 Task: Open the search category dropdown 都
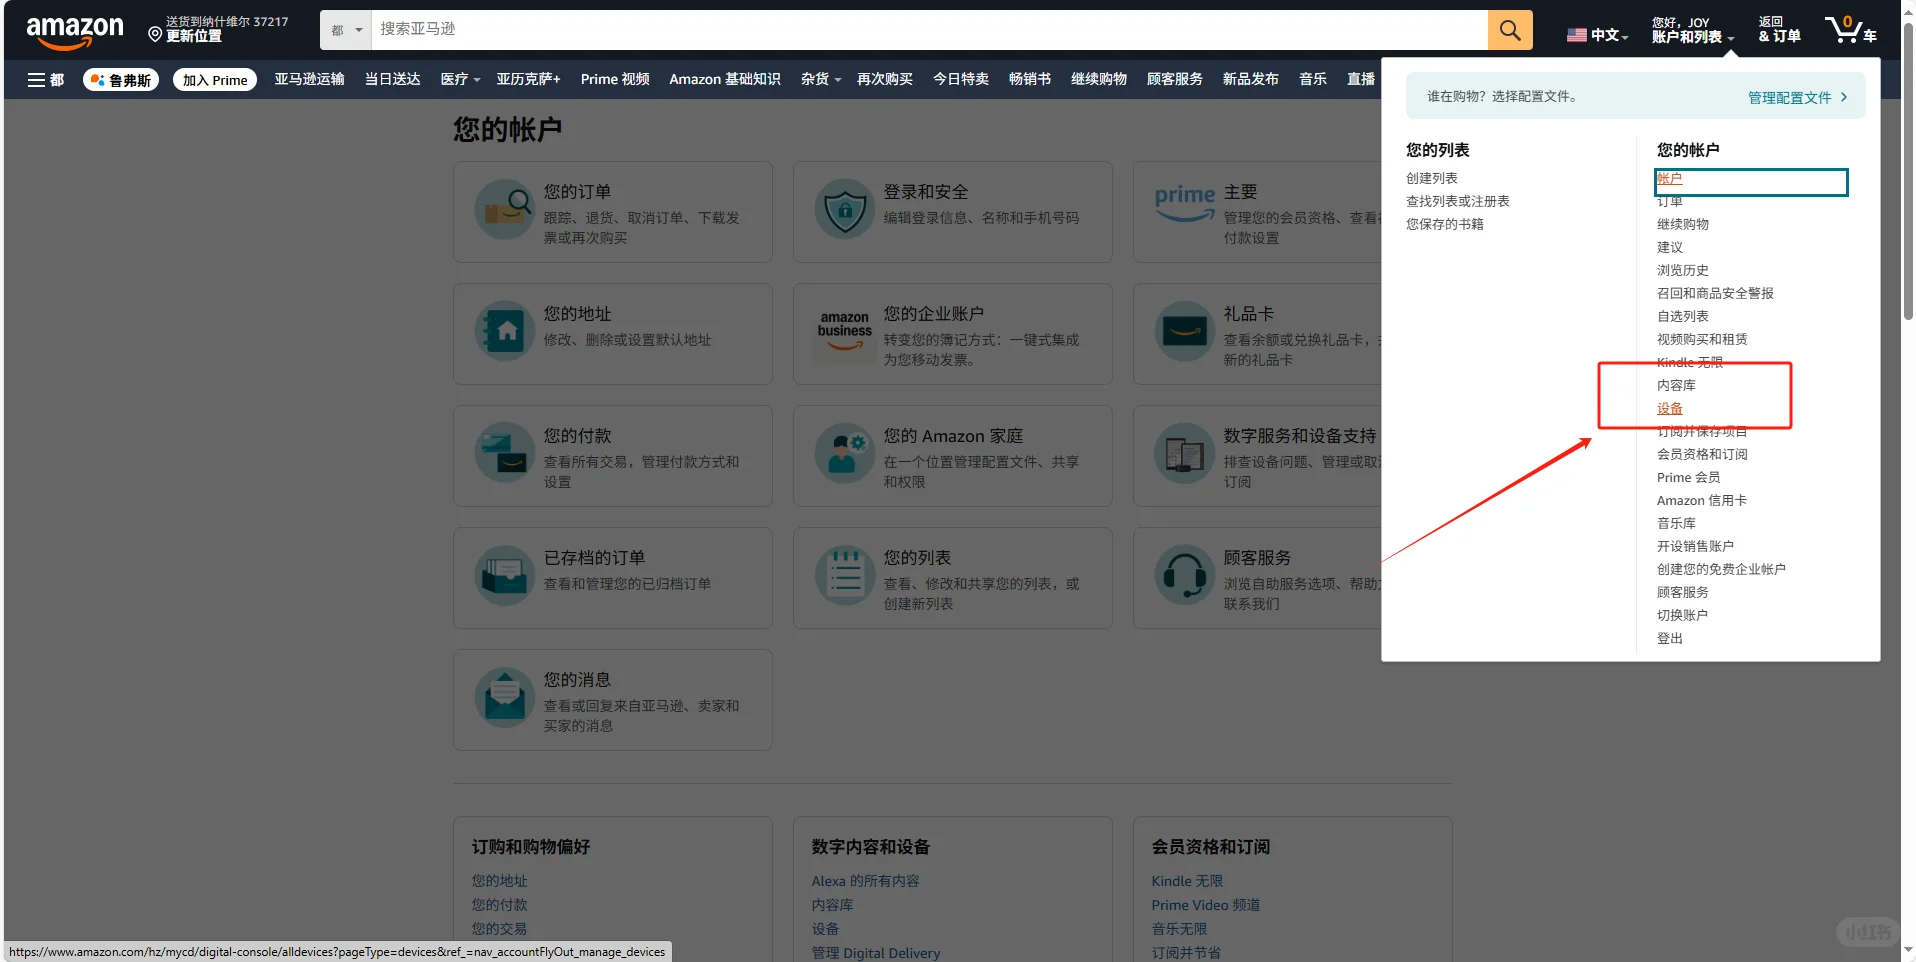click(346, 30)
